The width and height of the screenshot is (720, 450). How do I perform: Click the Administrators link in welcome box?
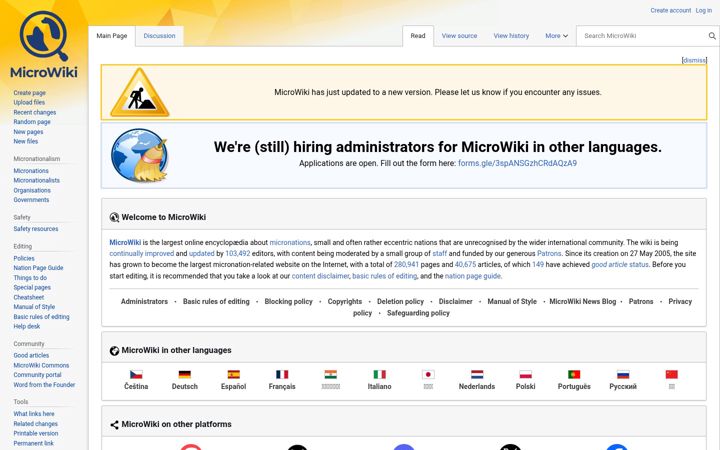click(x=144, y=302)
